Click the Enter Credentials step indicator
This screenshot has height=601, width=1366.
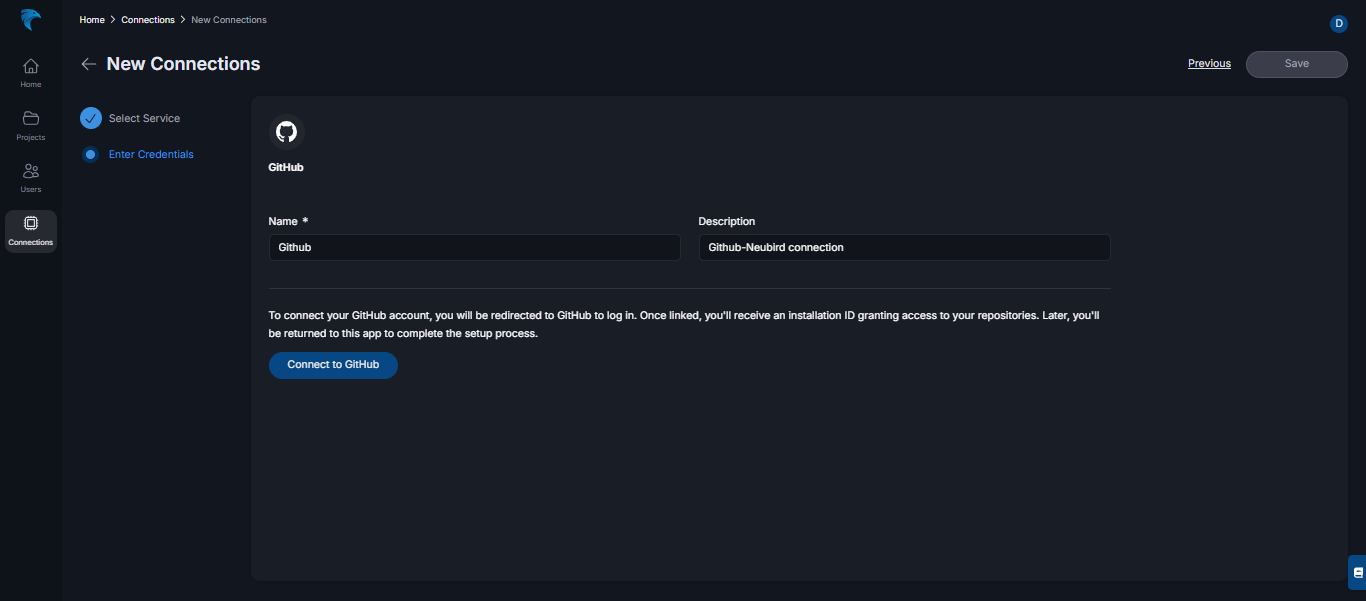coord(91,155)
